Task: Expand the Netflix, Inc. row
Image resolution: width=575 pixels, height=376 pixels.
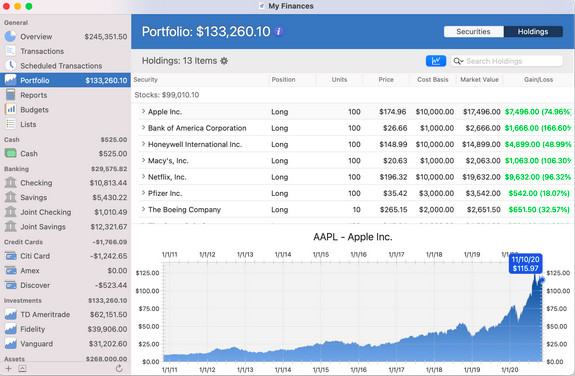Action: (x=143, y=176)
